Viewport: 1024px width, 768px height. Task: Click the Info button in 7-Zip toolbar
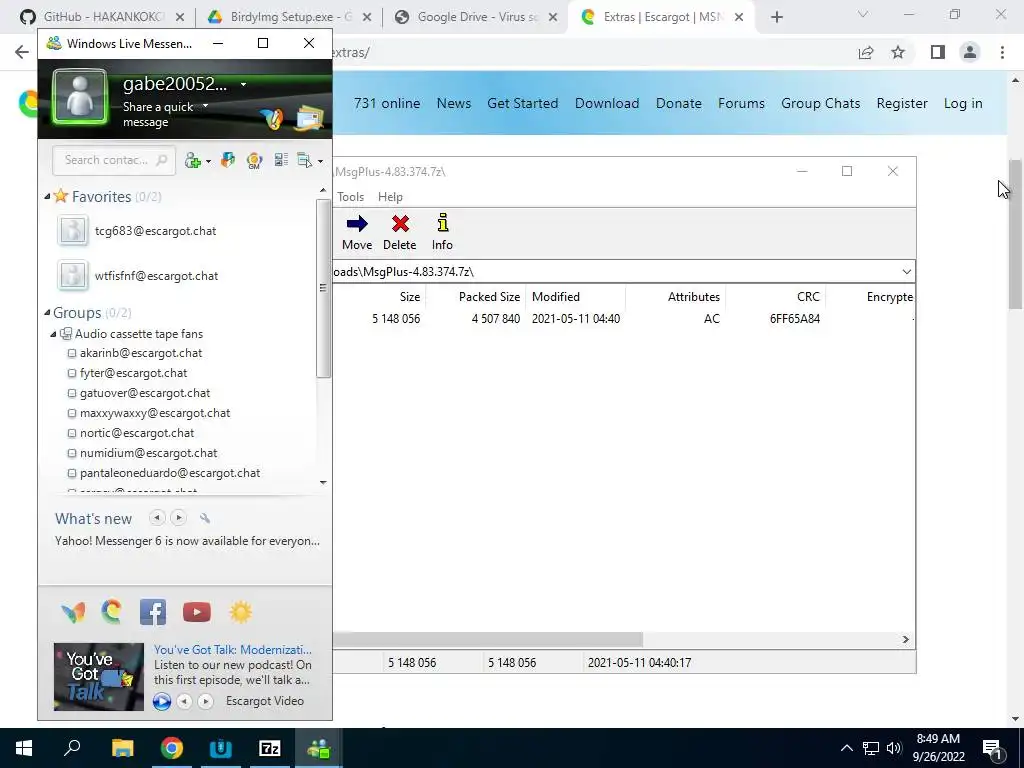click(442, 232)
